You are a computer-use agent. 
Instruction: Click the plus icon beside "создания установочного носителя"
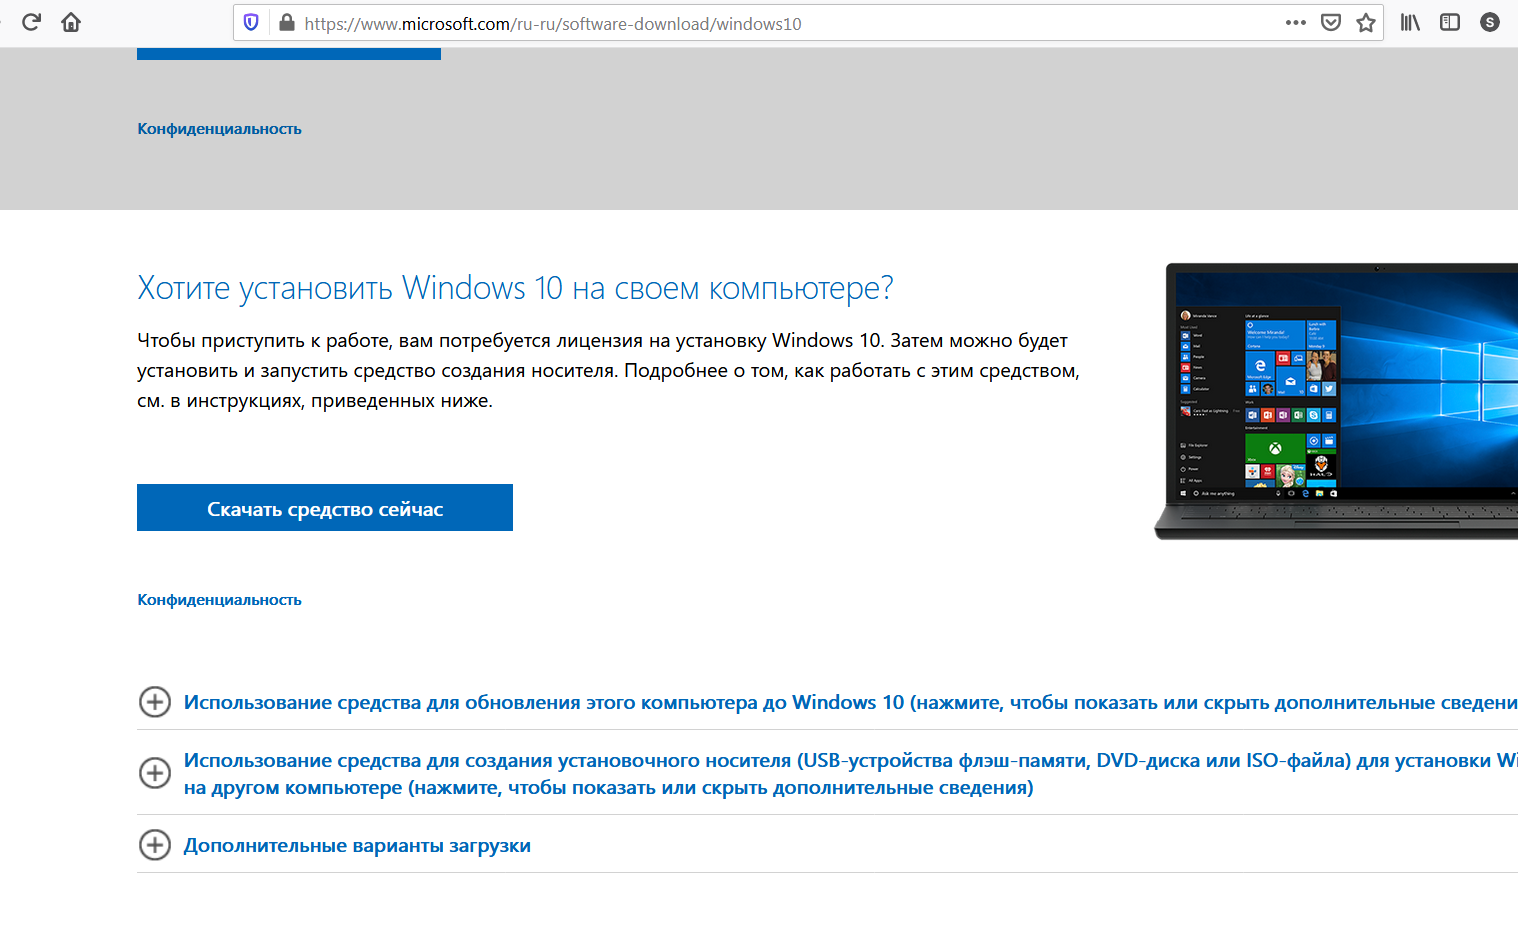click(x=154, y=773)
